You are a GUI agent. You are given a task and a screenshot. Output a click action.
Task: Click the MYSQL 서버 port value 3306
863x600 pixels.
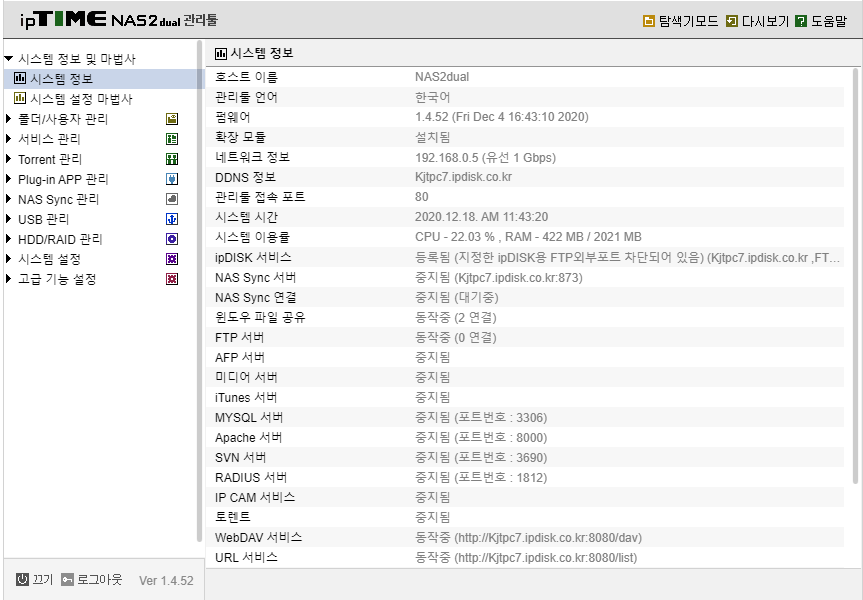click(x=530, y=418)
